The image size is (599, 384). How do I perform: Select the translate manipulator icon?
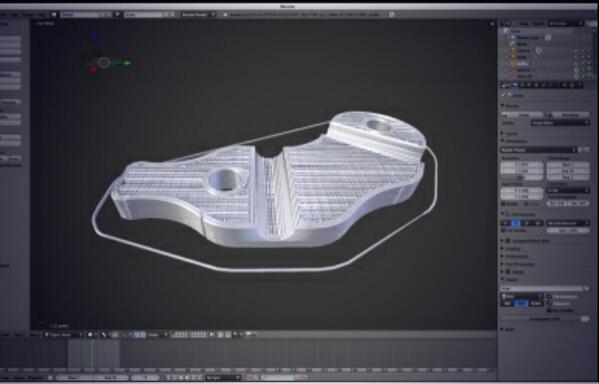click(131, 335)
